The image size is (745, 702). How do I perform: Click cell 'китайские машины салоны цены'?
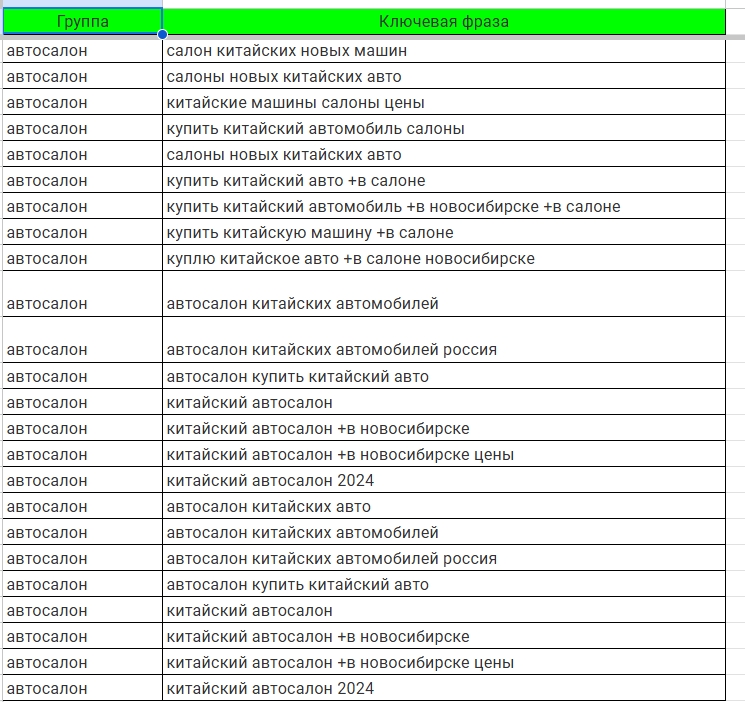443,103
